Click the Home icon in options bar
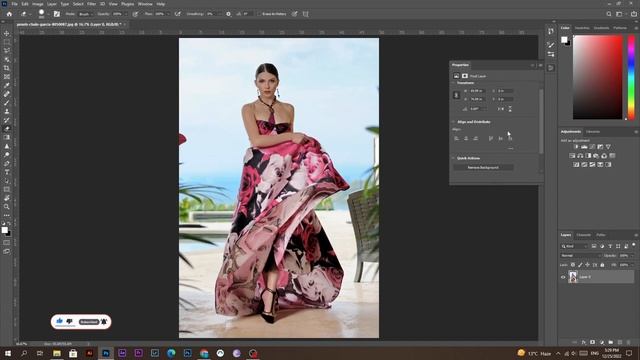 (x=9, y=14)
